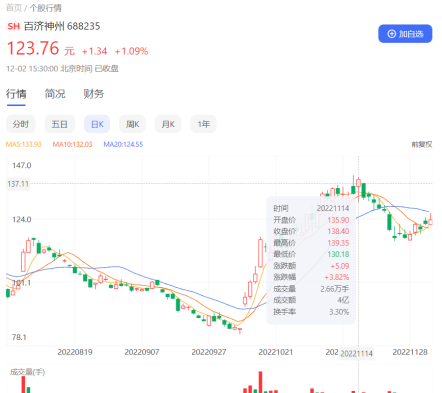The height and width of the screenshot is (393, 442).
Task: Select the 五日 chart period
Action: [60, 124]
